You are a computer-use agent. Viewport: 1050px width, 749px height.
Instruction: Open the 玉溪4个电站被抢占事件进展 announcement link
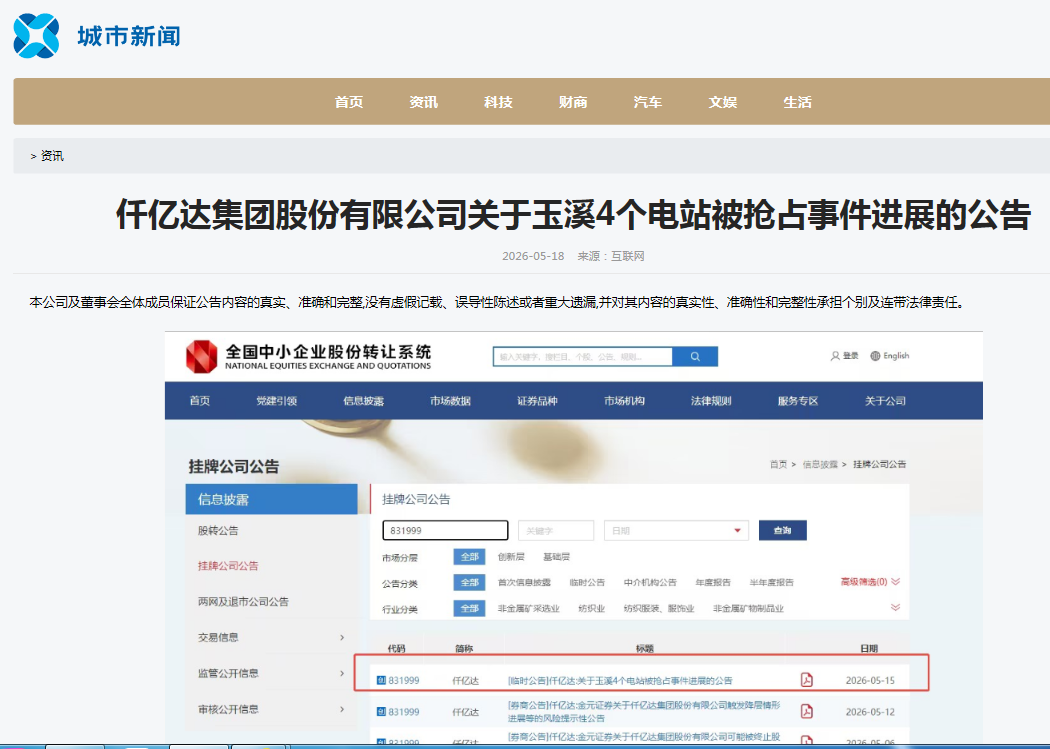(x=620, y=681)
